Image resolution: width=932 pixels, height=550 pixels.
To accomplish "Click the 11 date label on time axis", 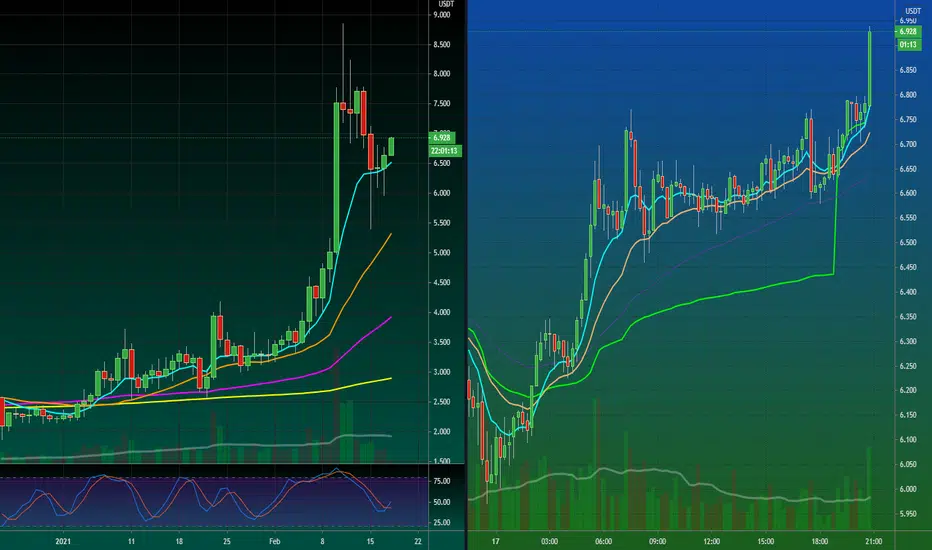I will (x=131, y=542).
